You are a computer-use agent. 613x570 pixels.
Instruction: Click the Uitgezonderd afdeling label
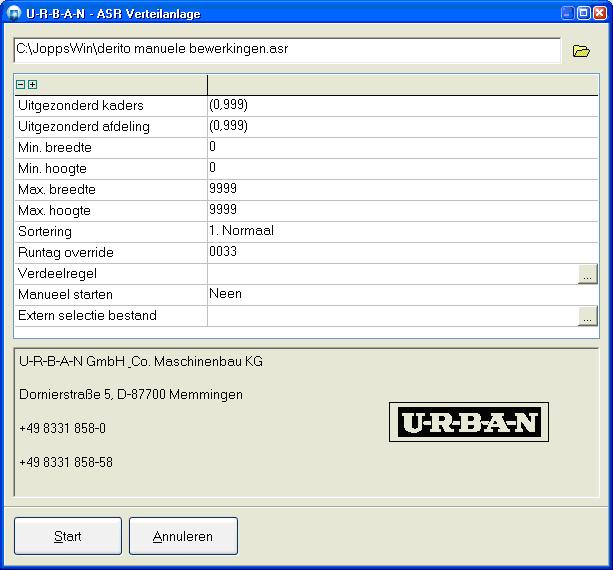pos(84,127)
